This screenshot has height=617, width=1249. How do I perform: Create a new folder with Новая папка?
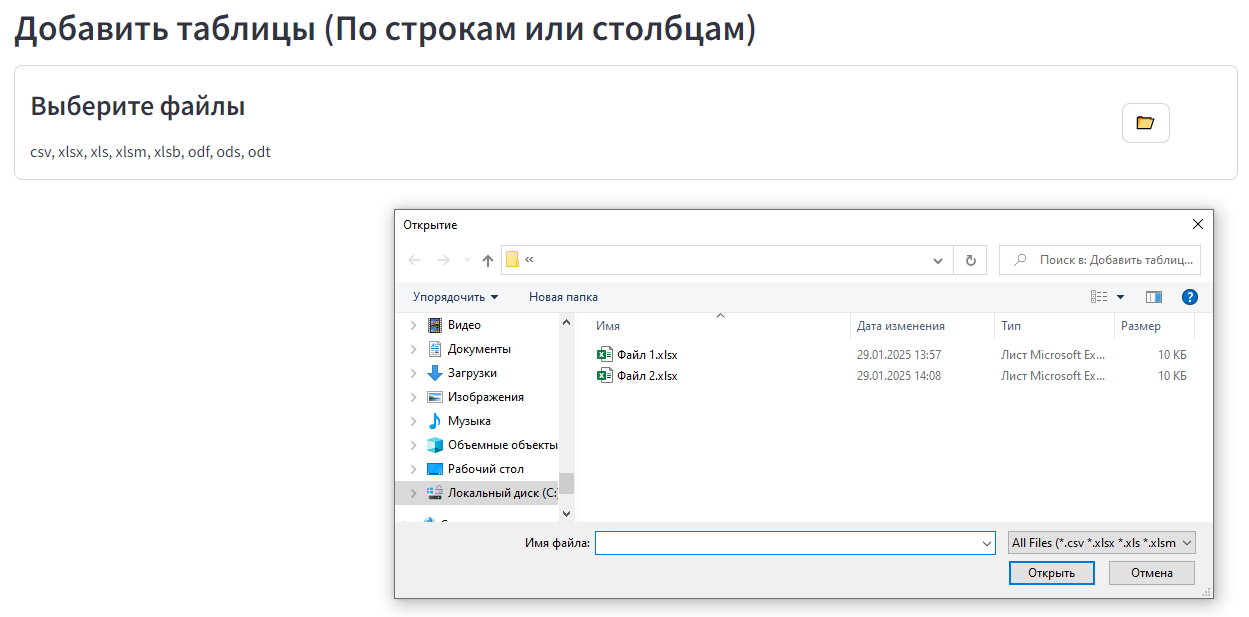click(563, 297)
